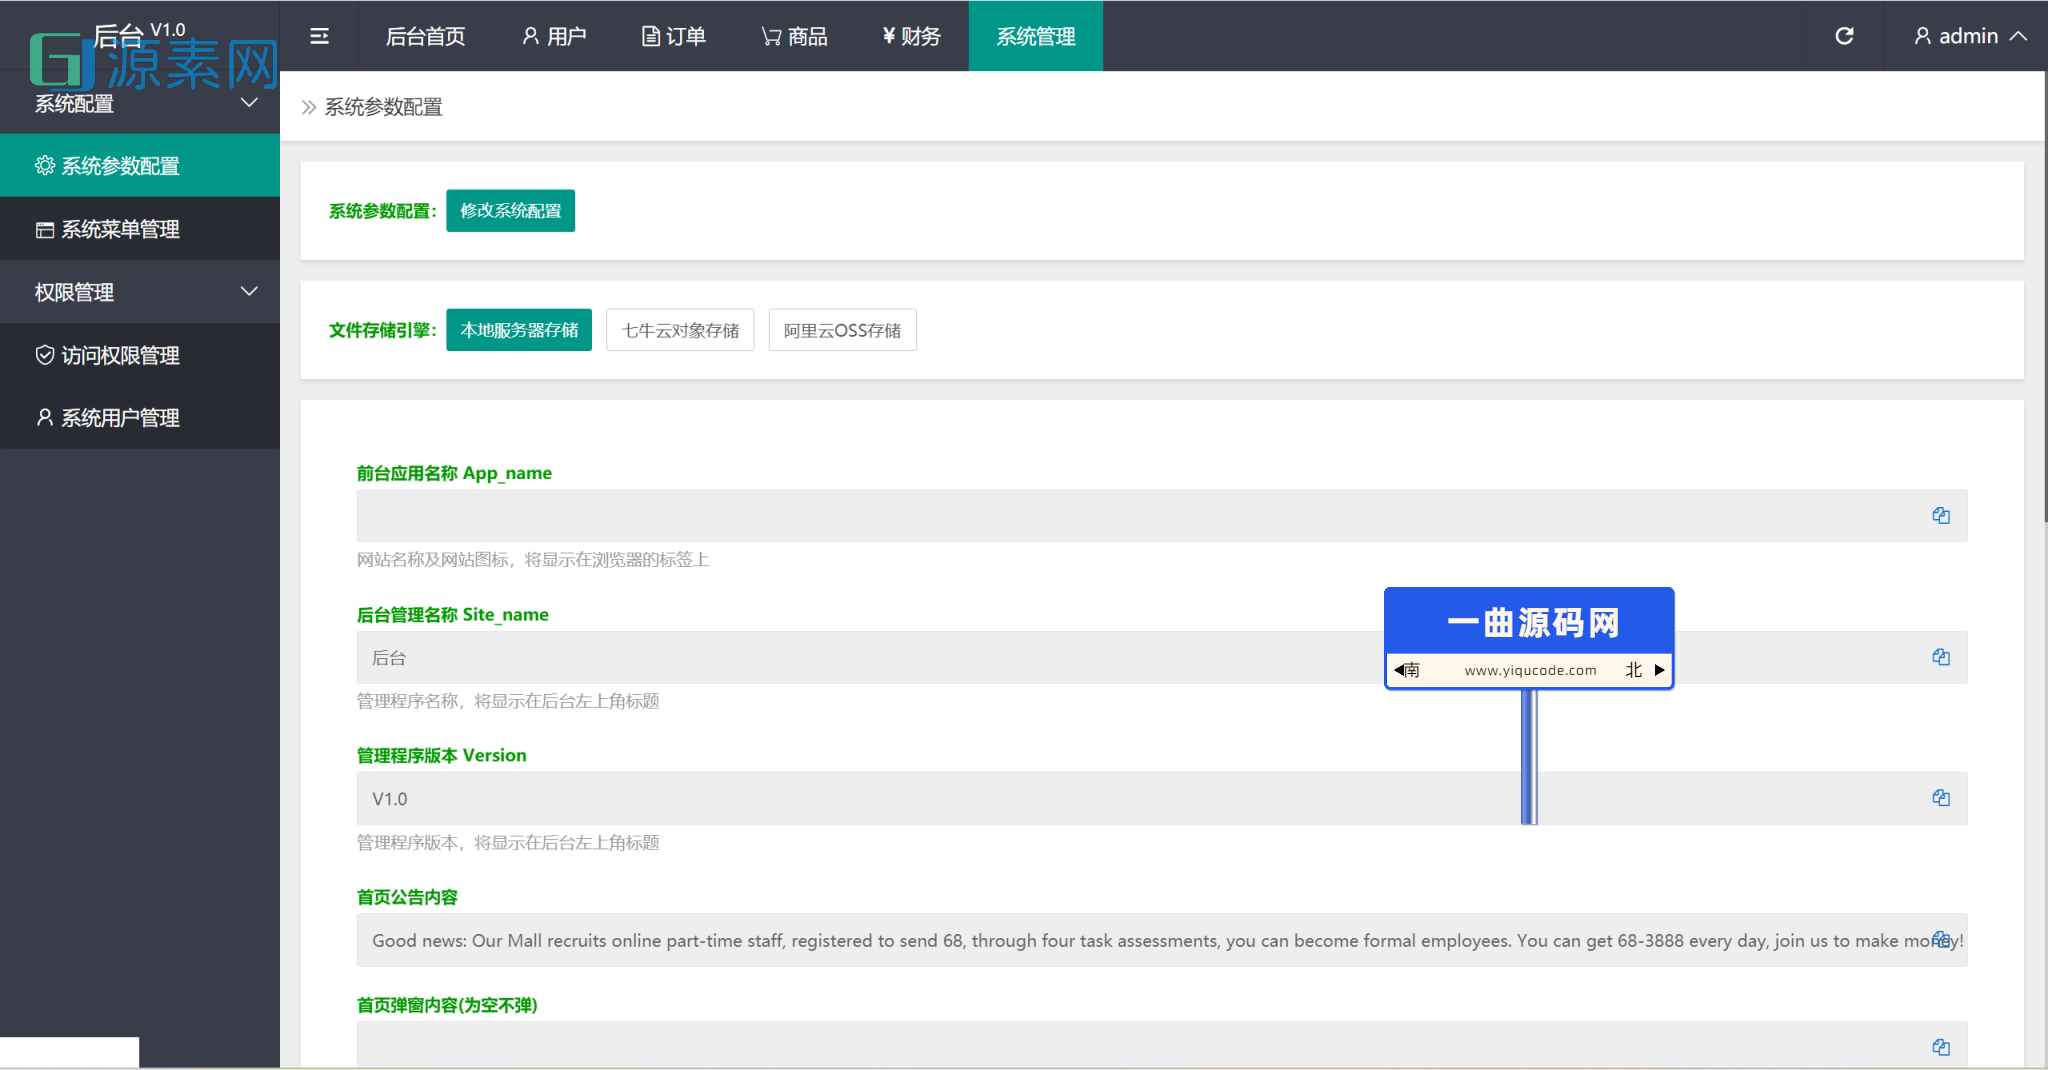Select 本地服务器存储 storage engine

pyautogui.click(x=518, y=330)
